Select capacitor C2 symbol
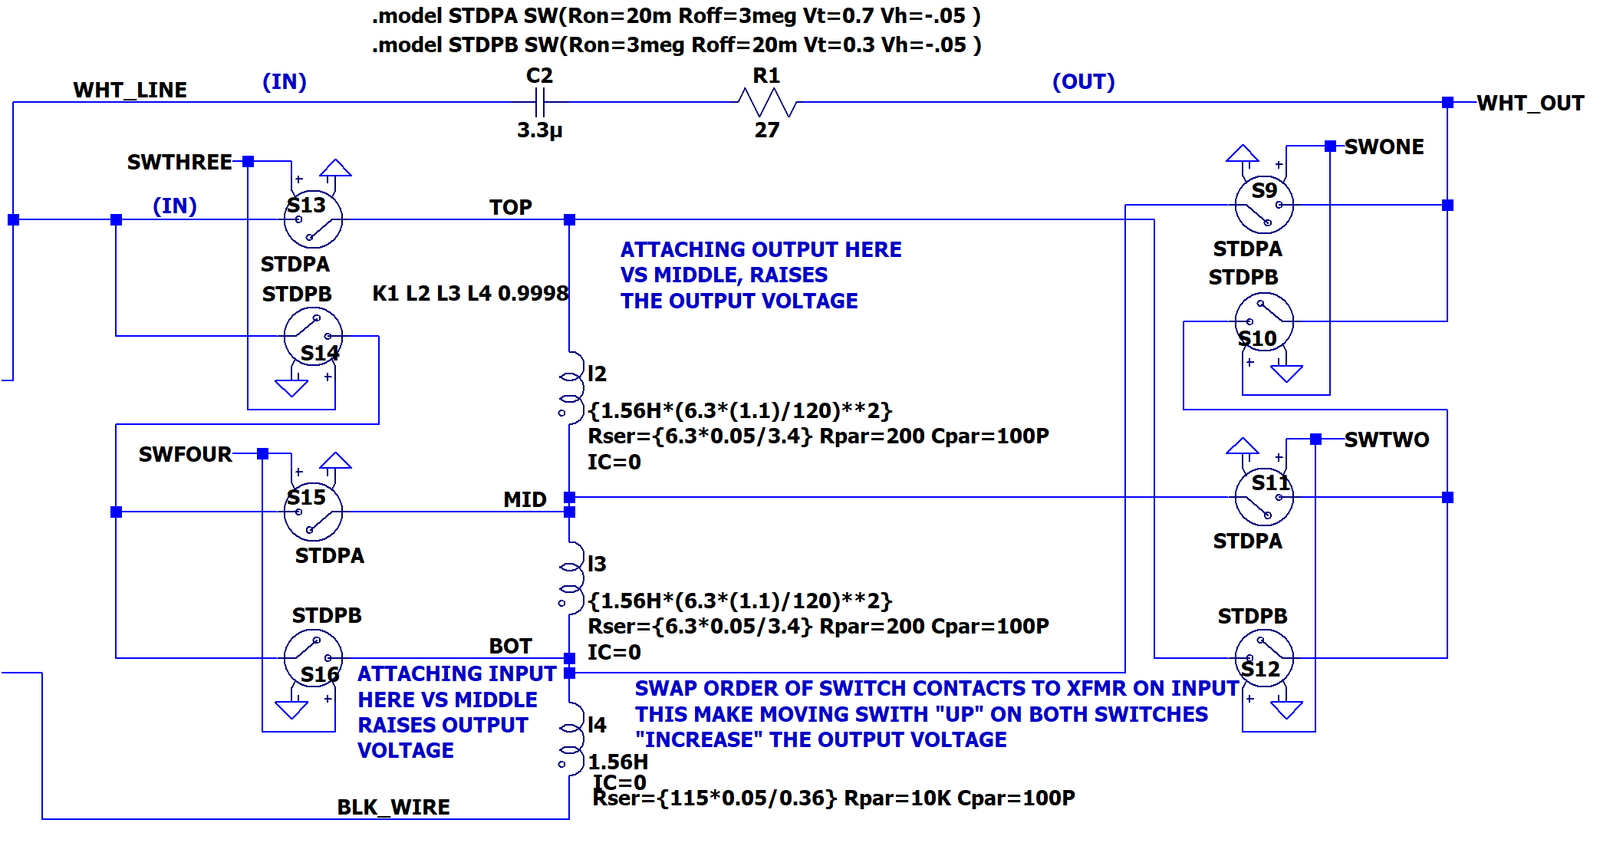This screenshot has width=1600, height=856. (540, 102)
